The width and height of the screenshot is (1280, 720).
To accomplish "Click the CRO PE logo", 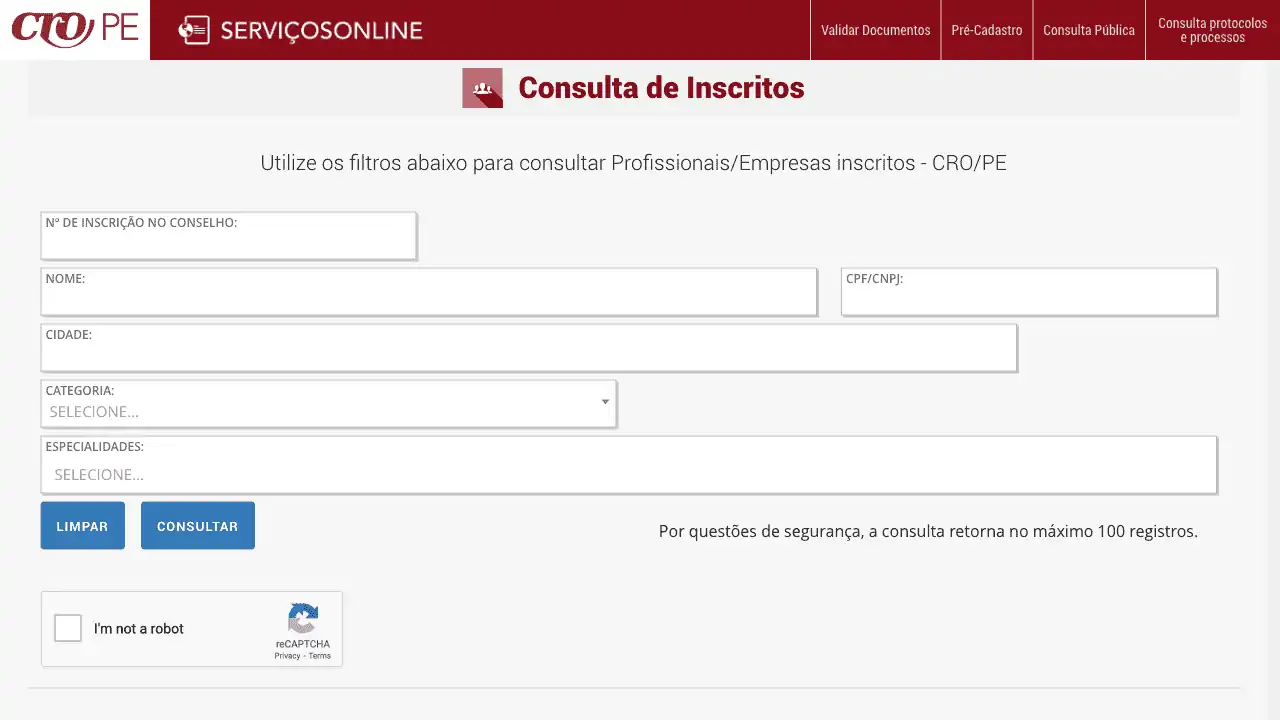I will coord(75,29).
